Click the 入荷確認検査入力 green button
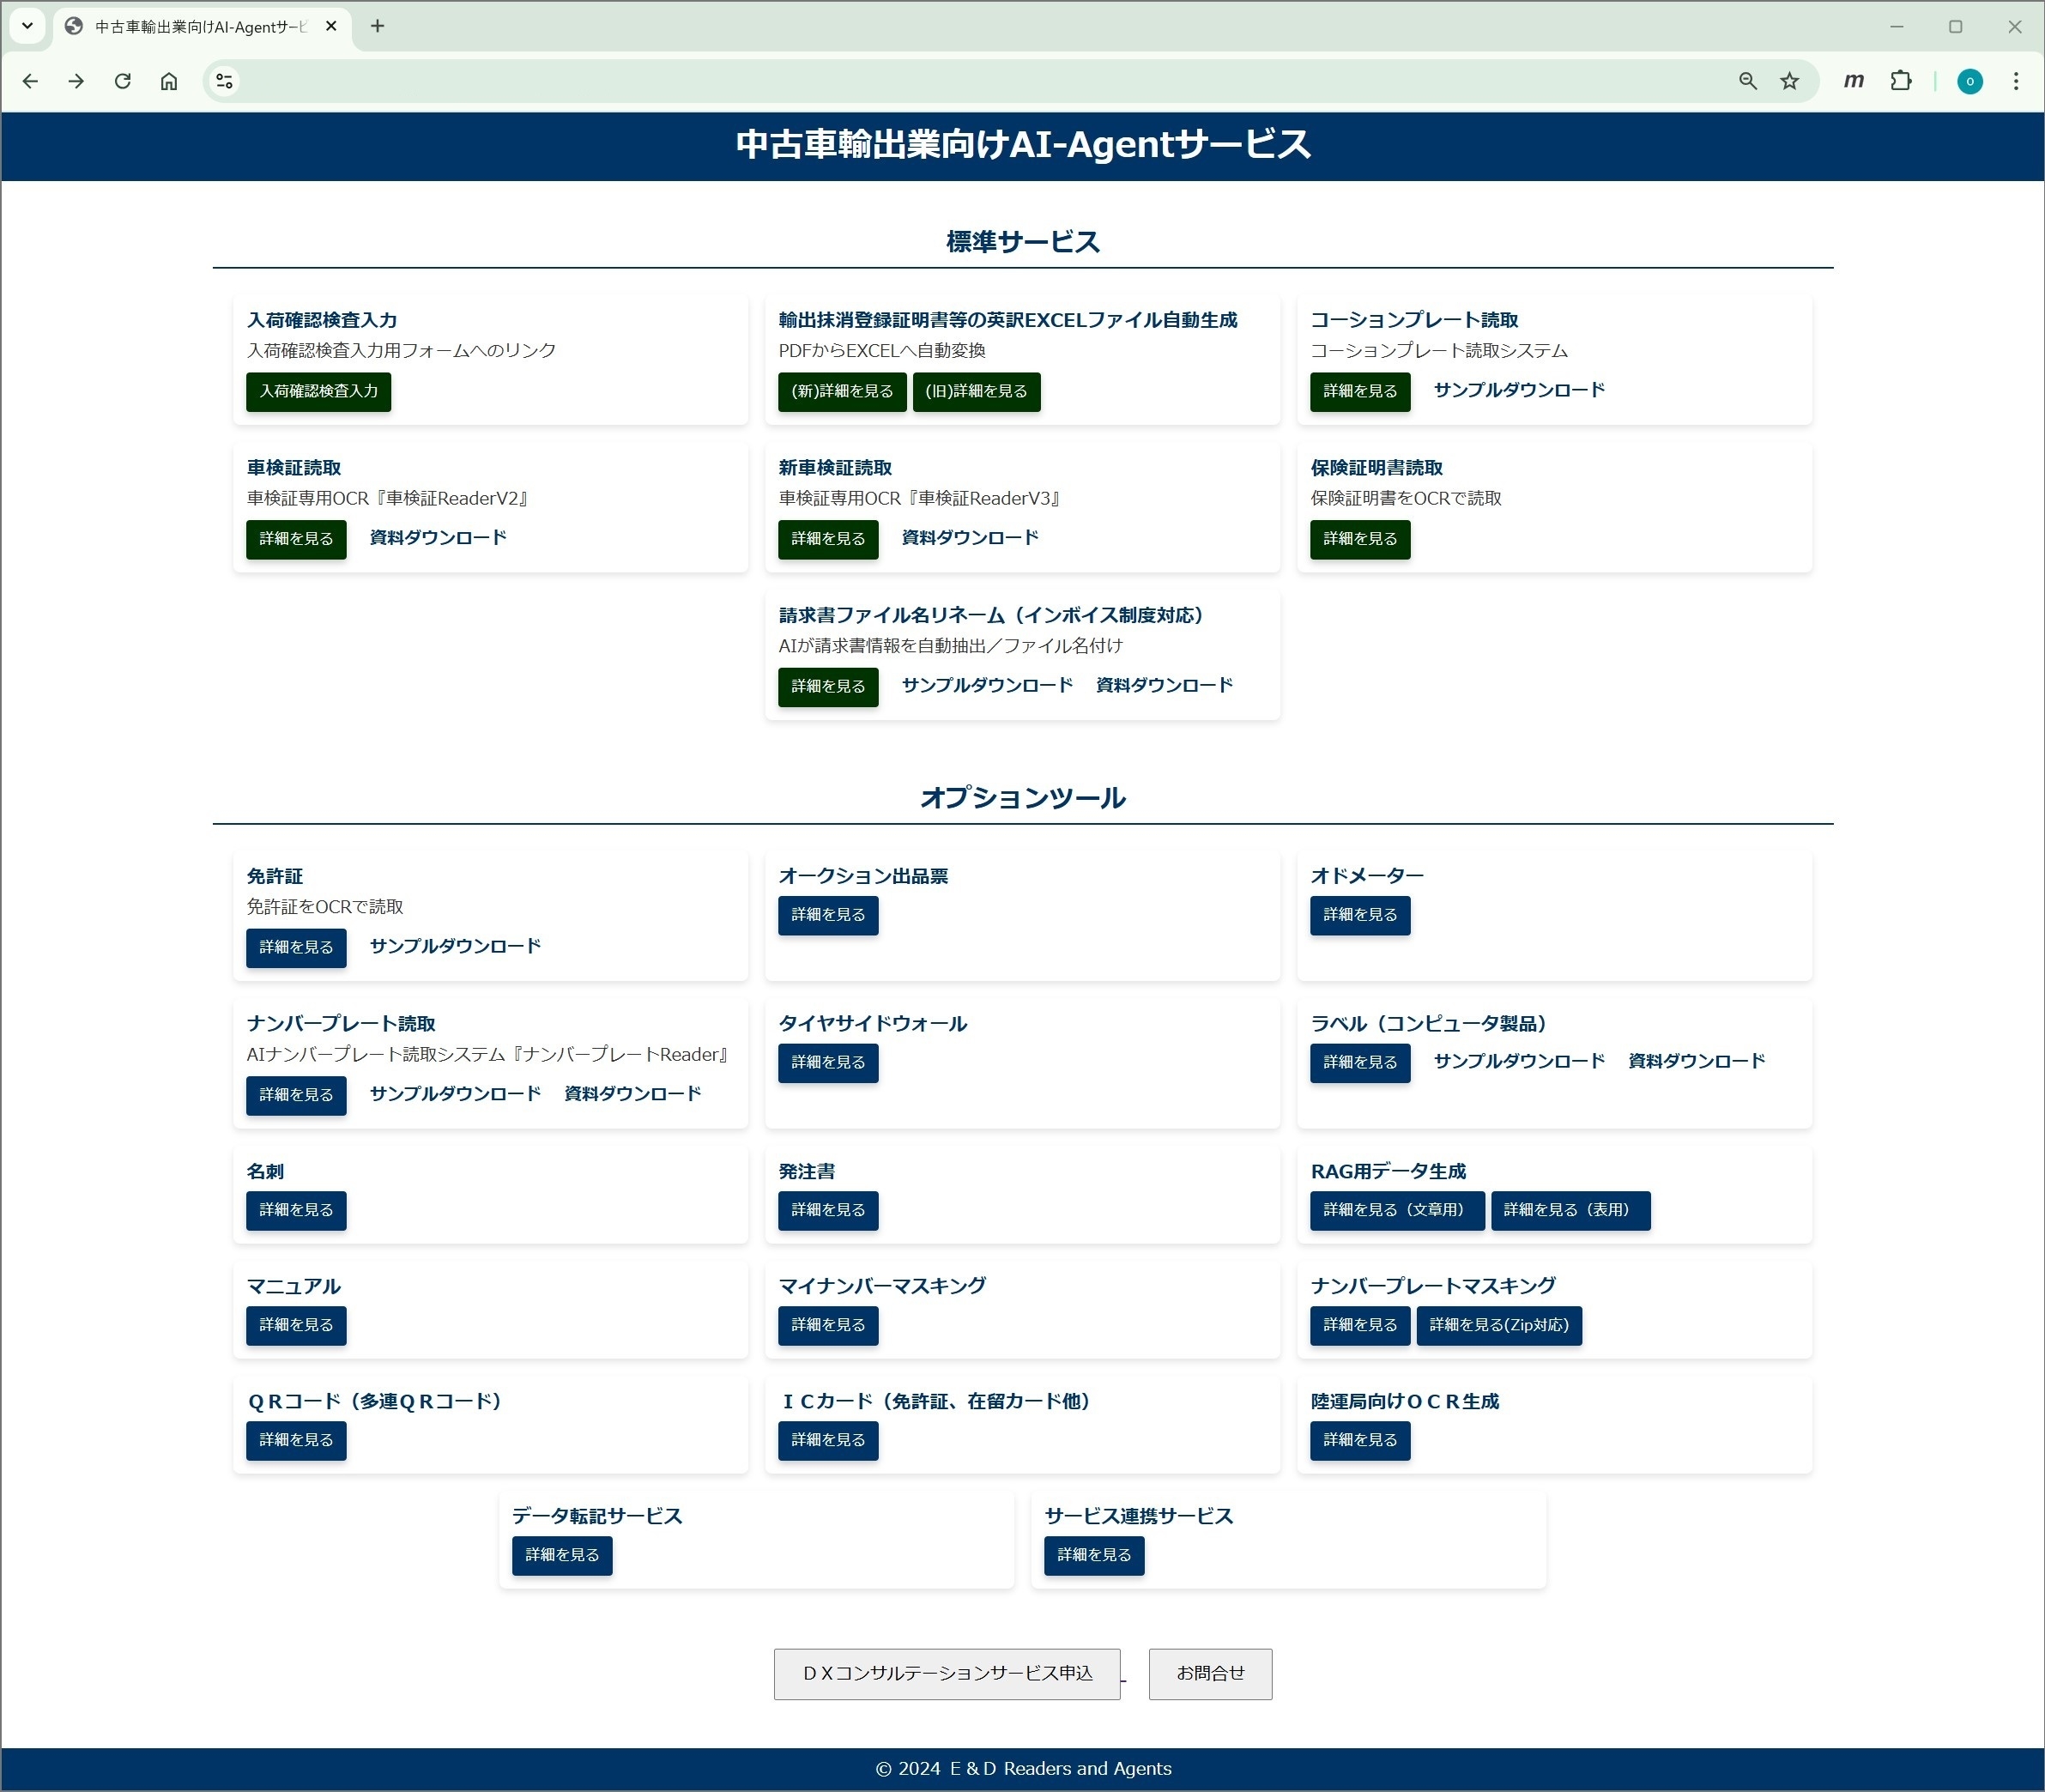The width and height of the screenshot is (2045, 1792). (x=318, y=391)
